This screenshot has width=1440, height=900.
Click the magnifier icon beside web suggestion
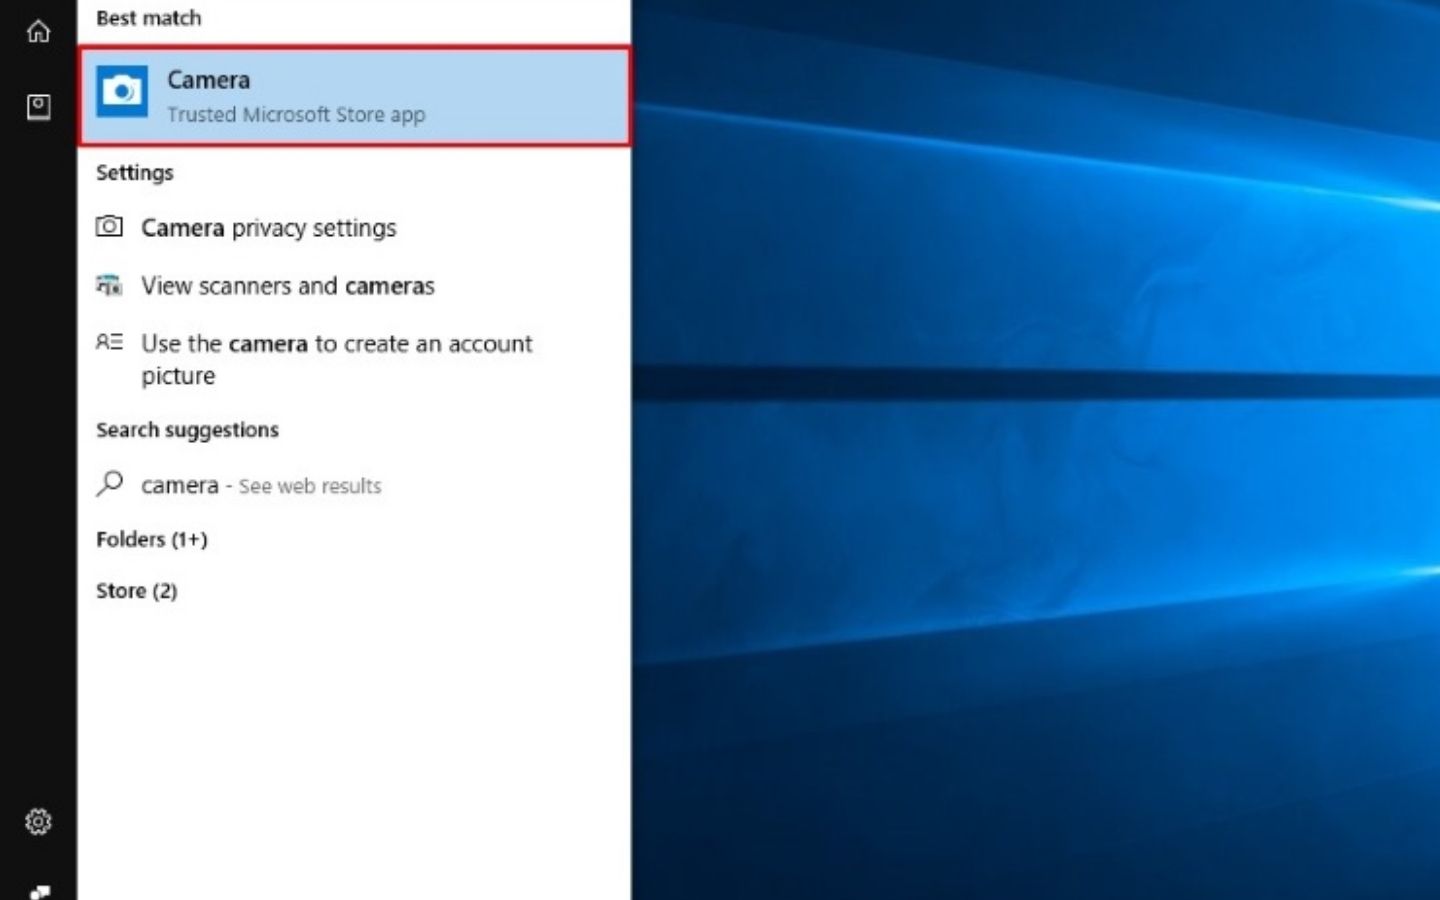[x=109, y=484]
